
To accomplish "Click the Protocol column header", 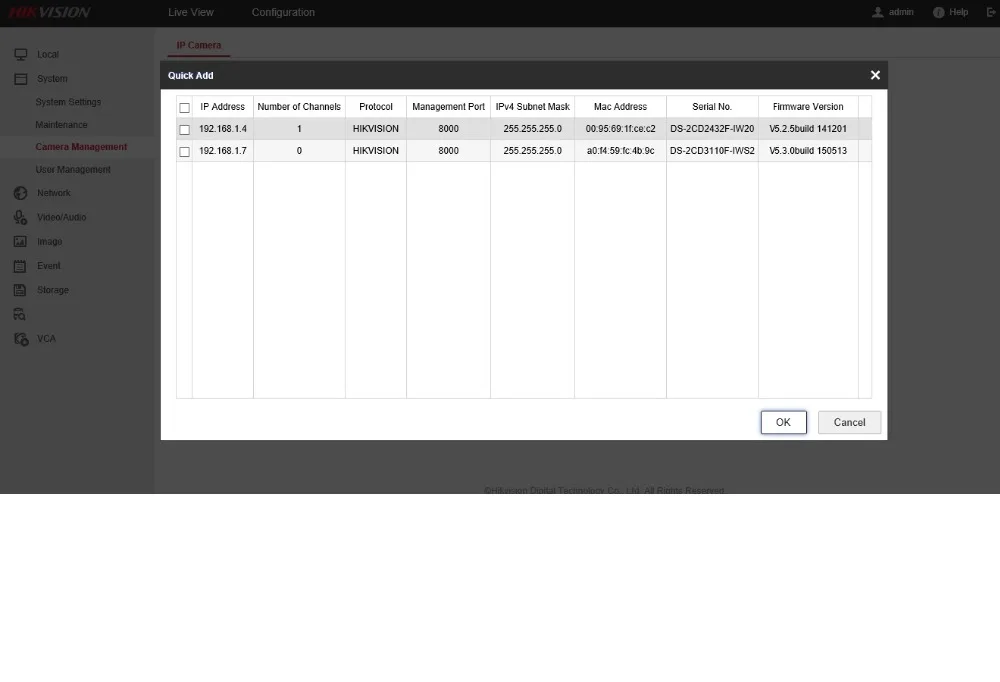I will pyautogui.click(x=376, y=107).
